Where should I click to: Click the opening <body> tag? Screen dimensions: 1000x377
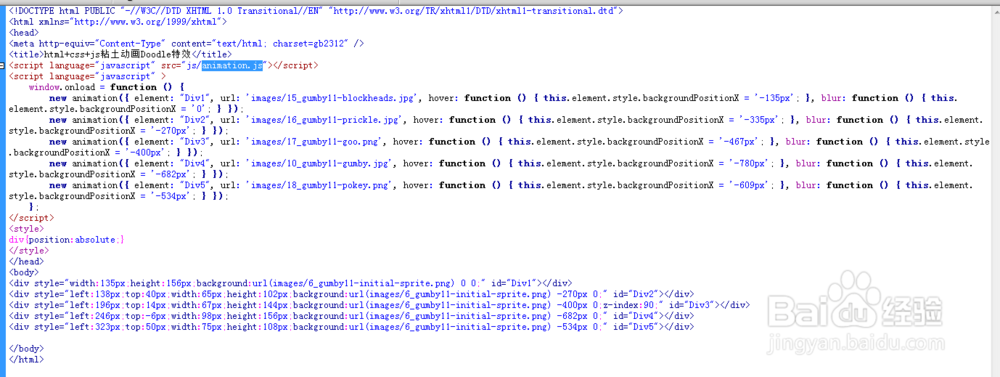24,272
